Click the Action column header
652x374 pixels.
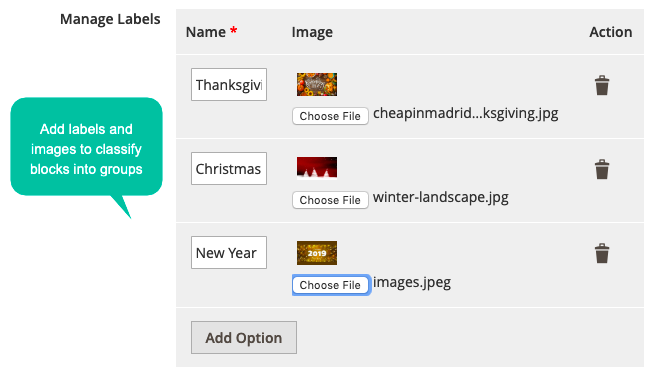coord(610,32)
